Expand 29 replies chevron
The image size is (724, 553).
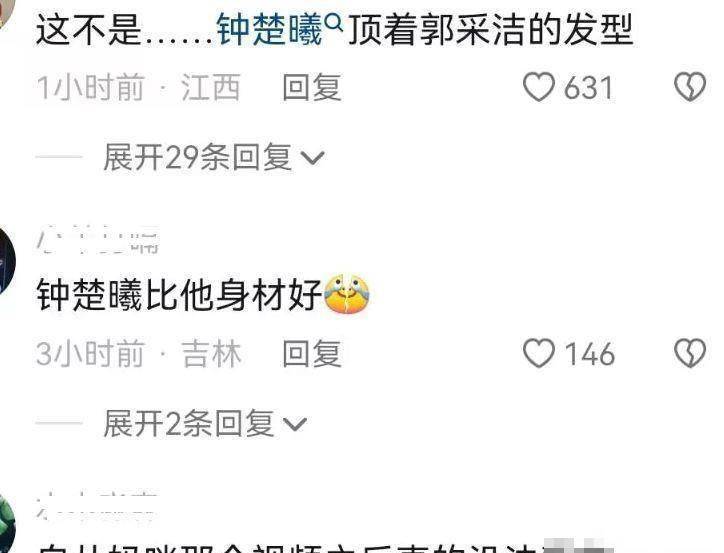313,158
